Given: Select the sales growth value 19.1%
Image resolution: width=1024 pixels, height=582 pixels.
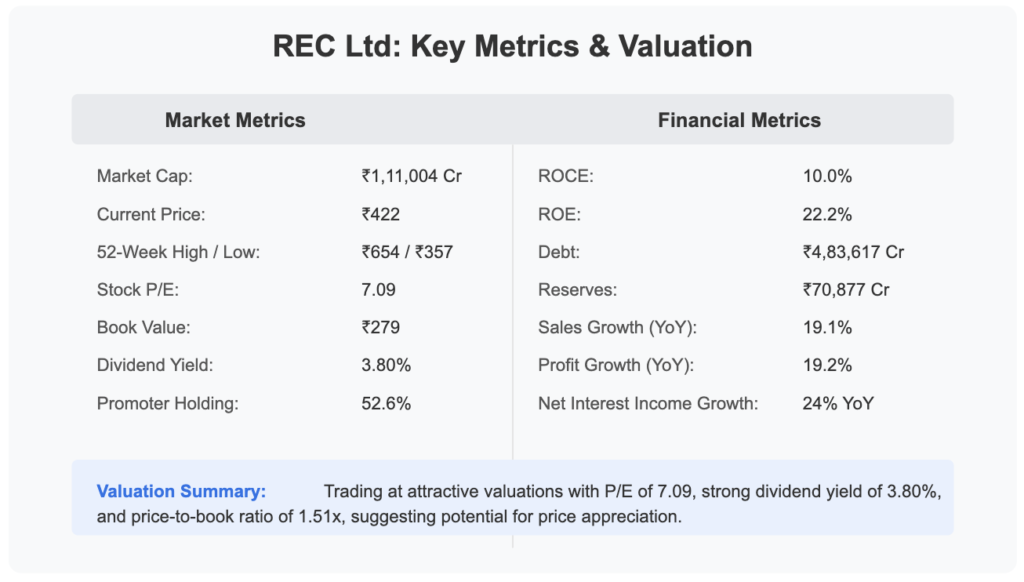Looking at the screenshot, I should [x=827, y=327].
